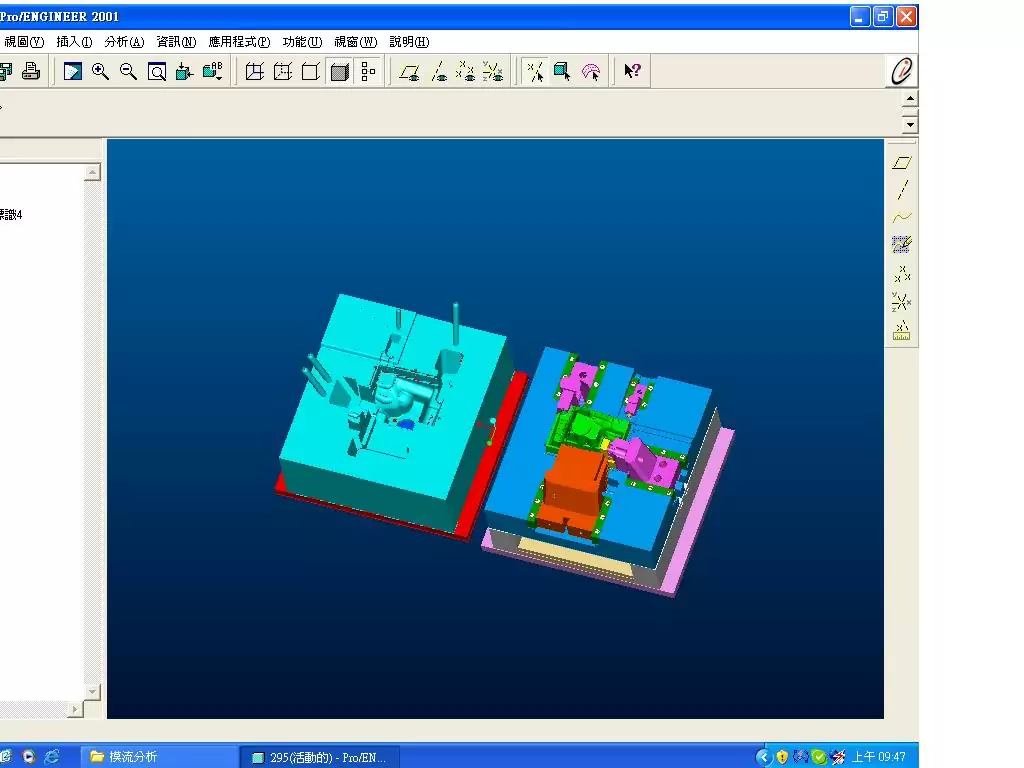1024x768 pixels.
Task: Click the left panel vertical scrollbar
Action: click(92, 430)
